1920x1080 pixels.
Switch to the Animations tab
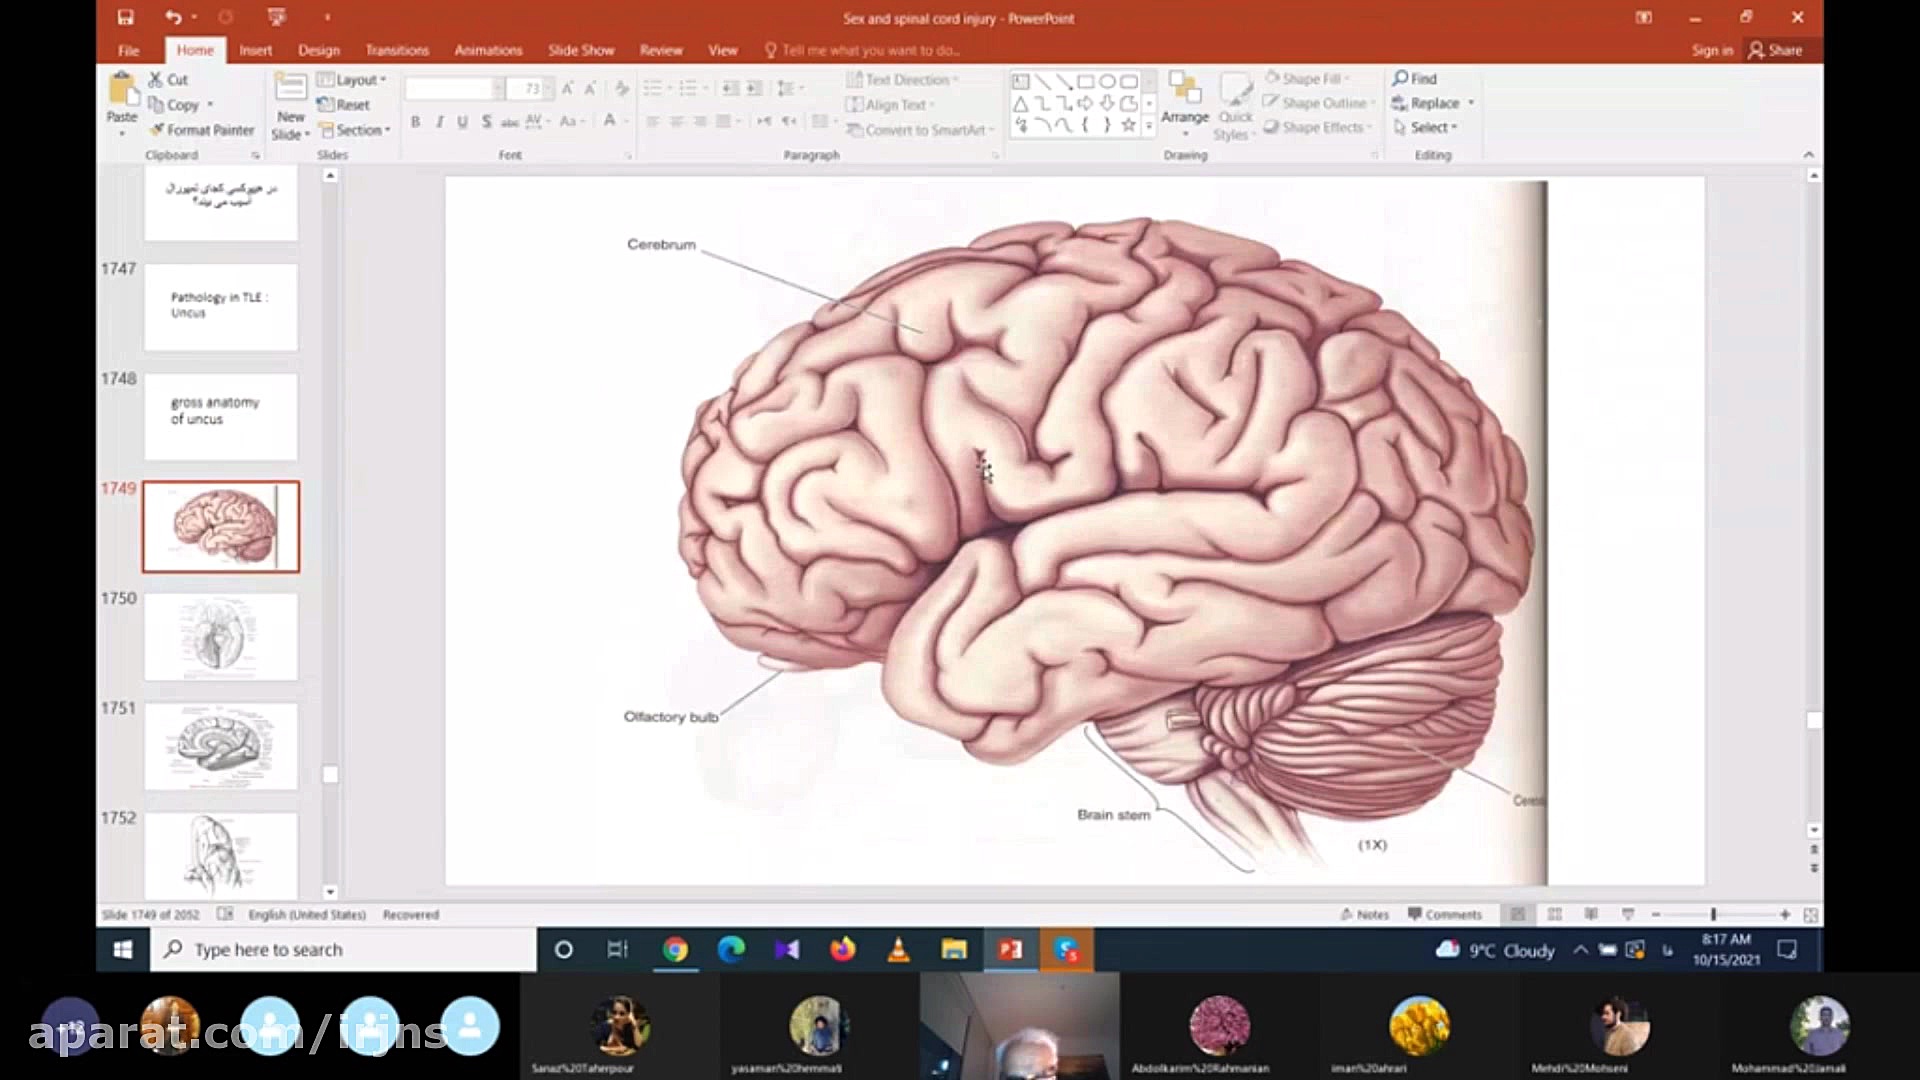(x=488, y=50)
